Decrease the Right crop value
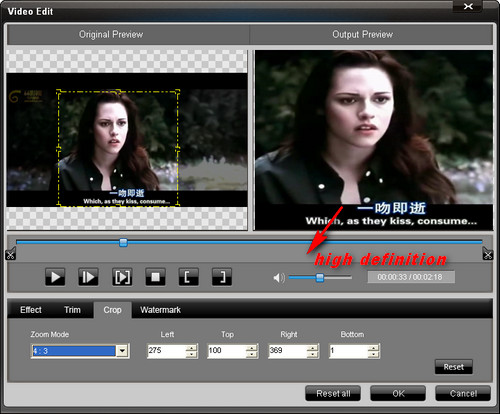This screenshot has height=414, width=500. (x=312, y=354)
